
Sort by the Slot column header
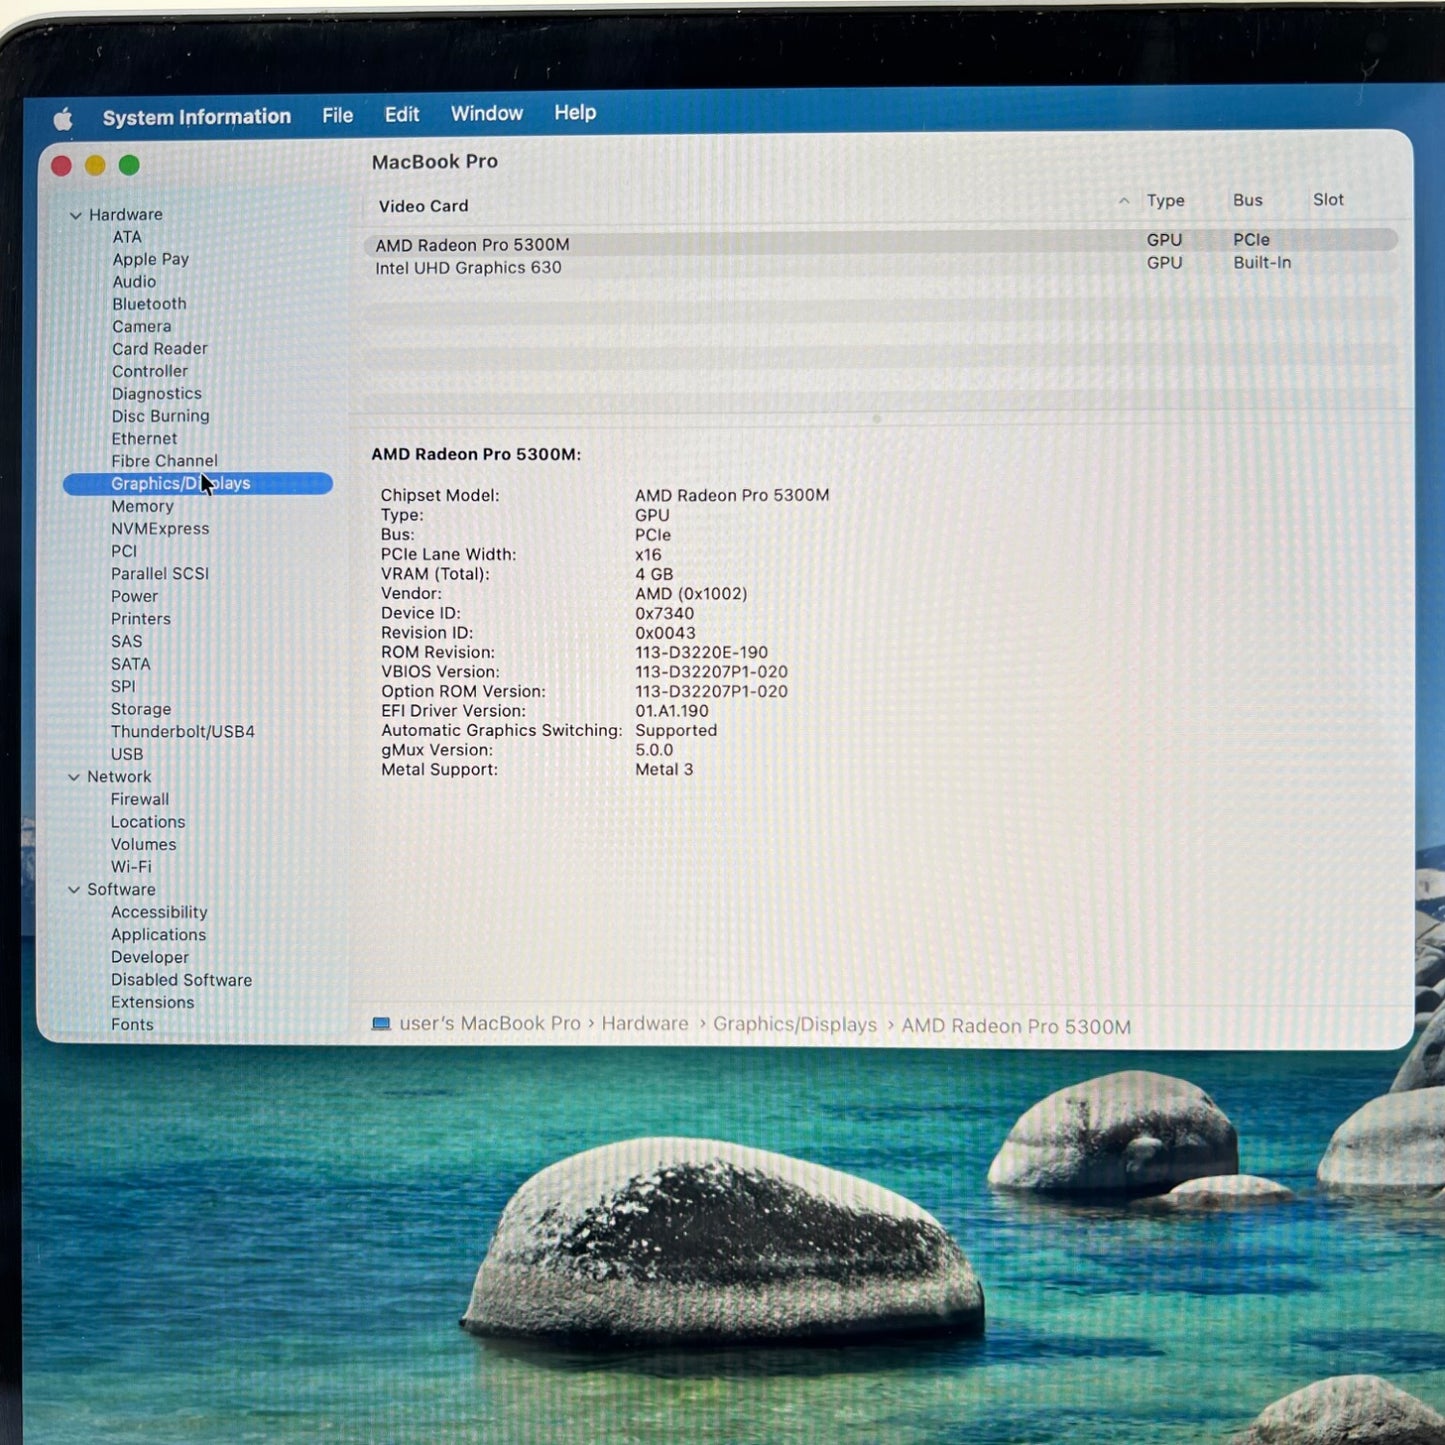click(1328, 200)
